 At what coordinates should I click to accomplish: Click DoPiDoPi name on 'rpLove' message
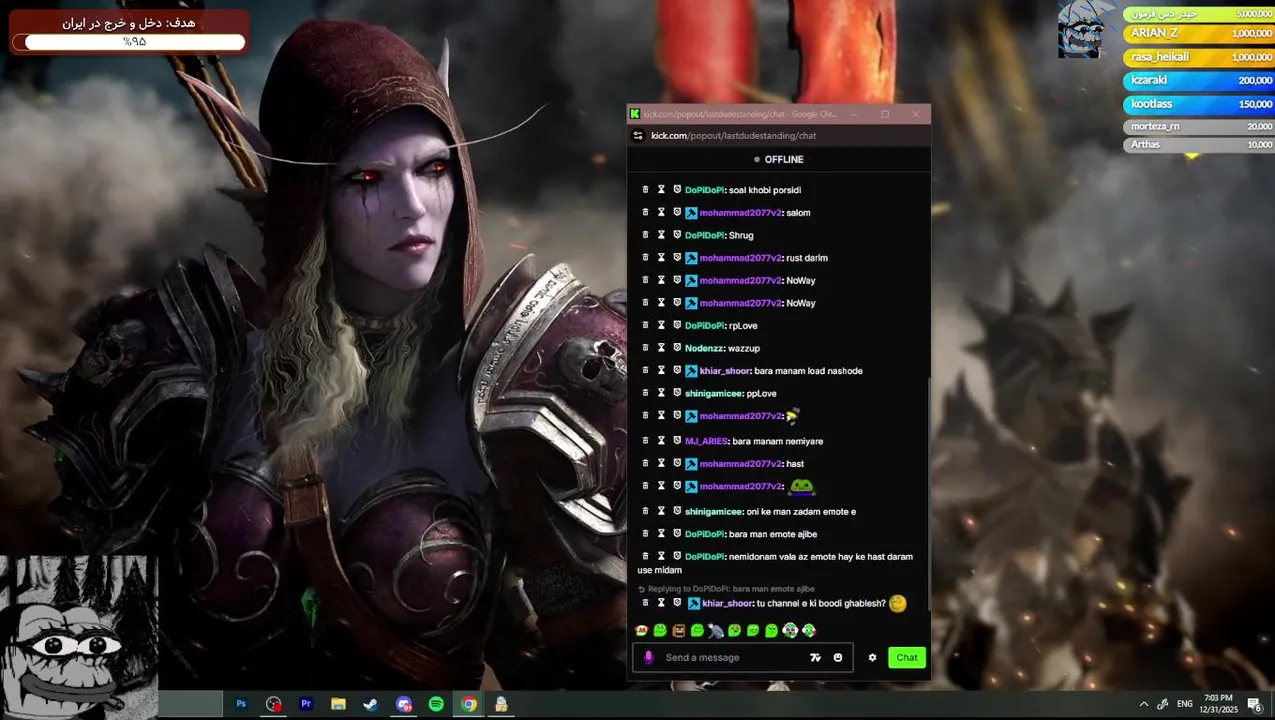[704, 326]
